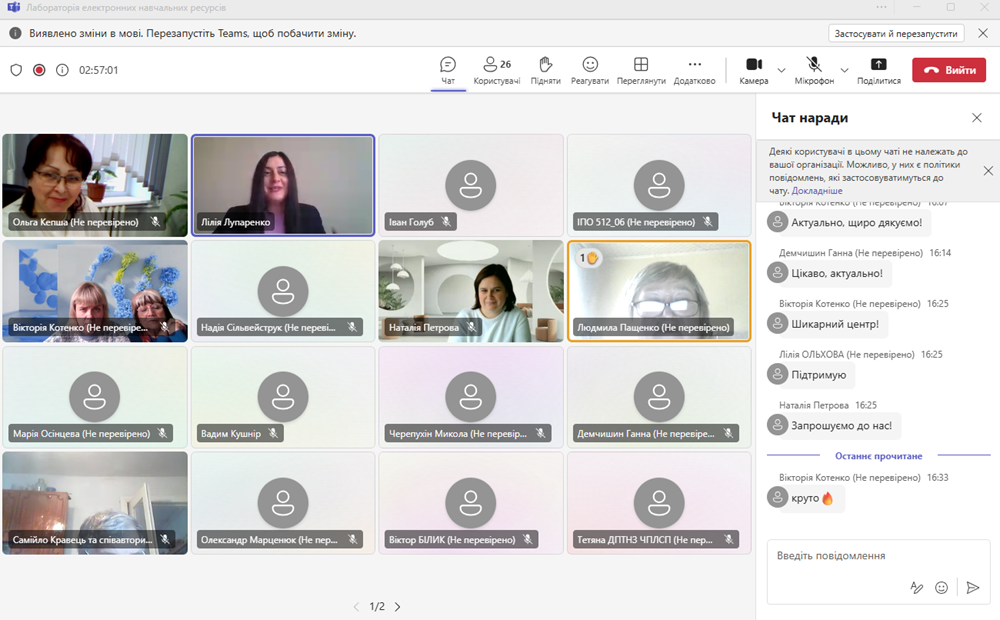Expand the camera options dropdown arrow

(782, 70)
